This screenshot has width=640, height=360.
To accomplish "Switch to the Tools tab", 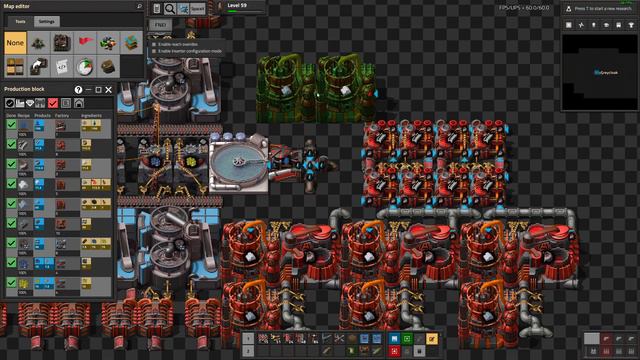I will click(20, 22).
